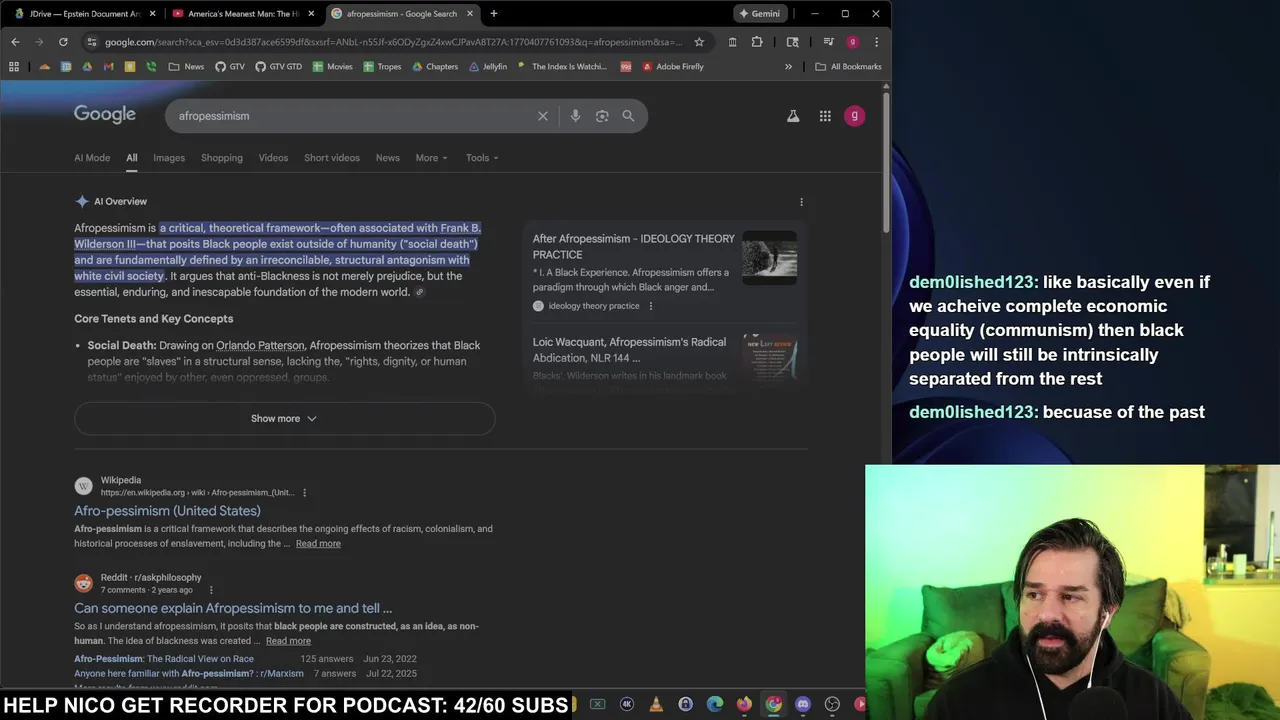Open the Tropes bookmark
The image size is (1280, 720).
coord(382,67)
